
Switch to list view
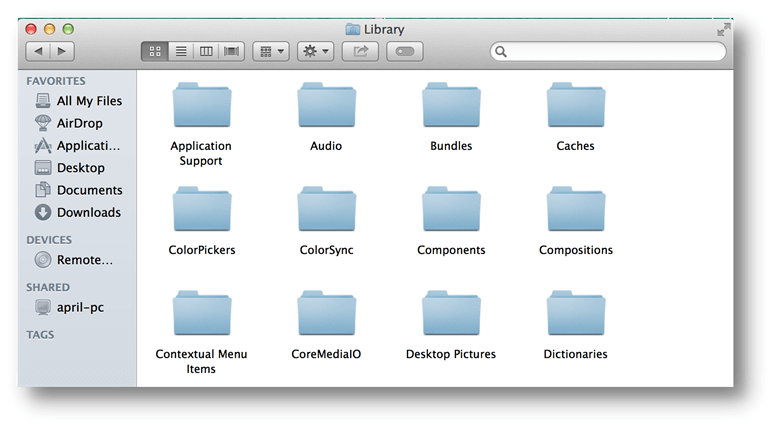tap(181, 51)
